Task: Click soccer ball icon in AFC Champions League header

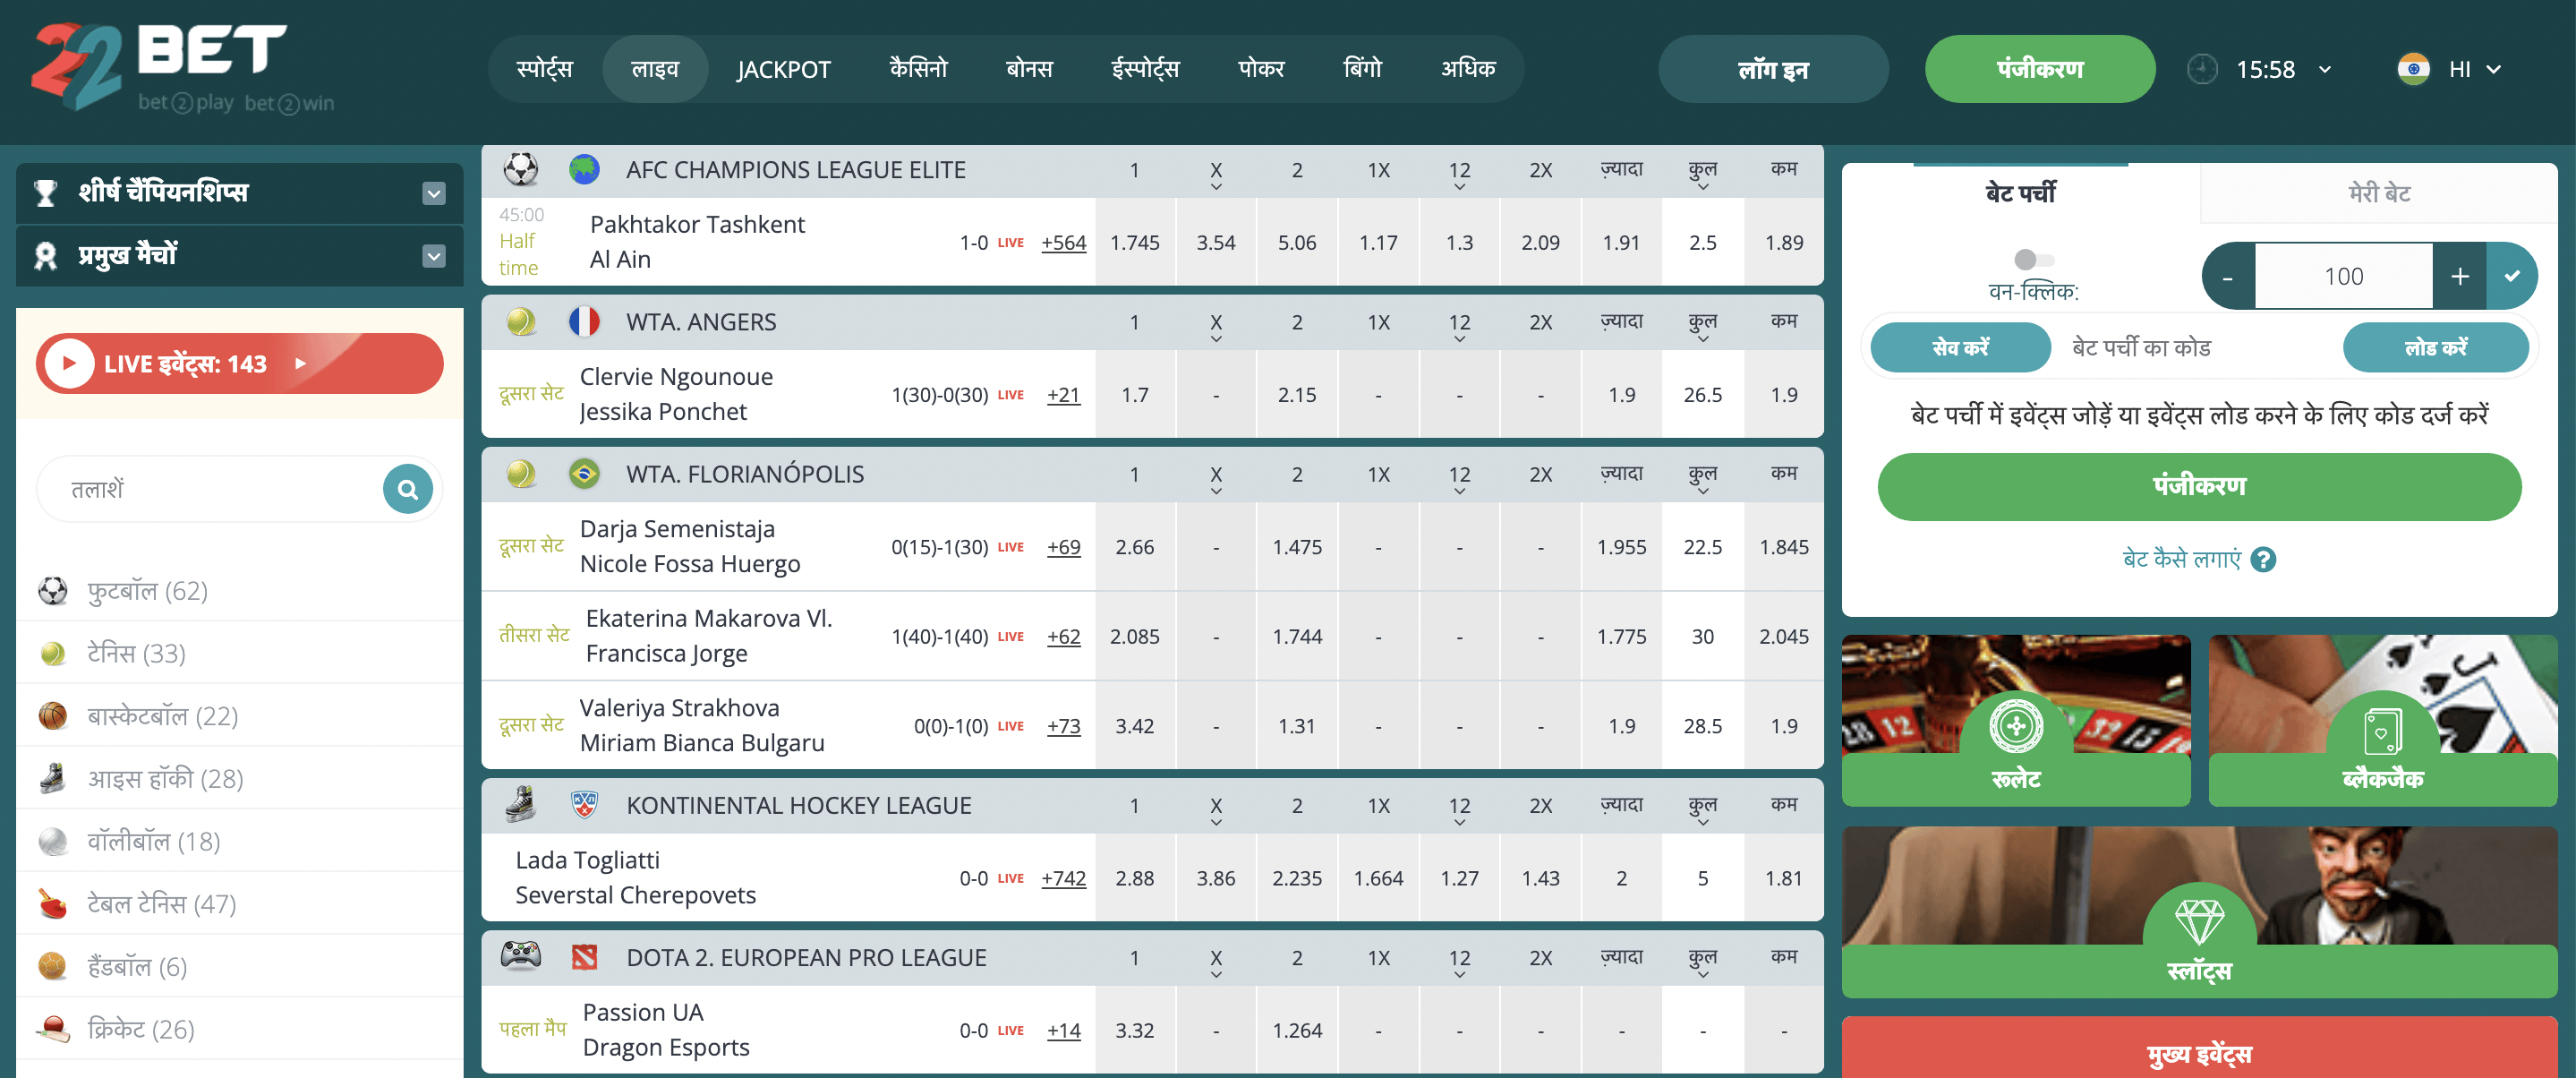Action: [521, 169]
